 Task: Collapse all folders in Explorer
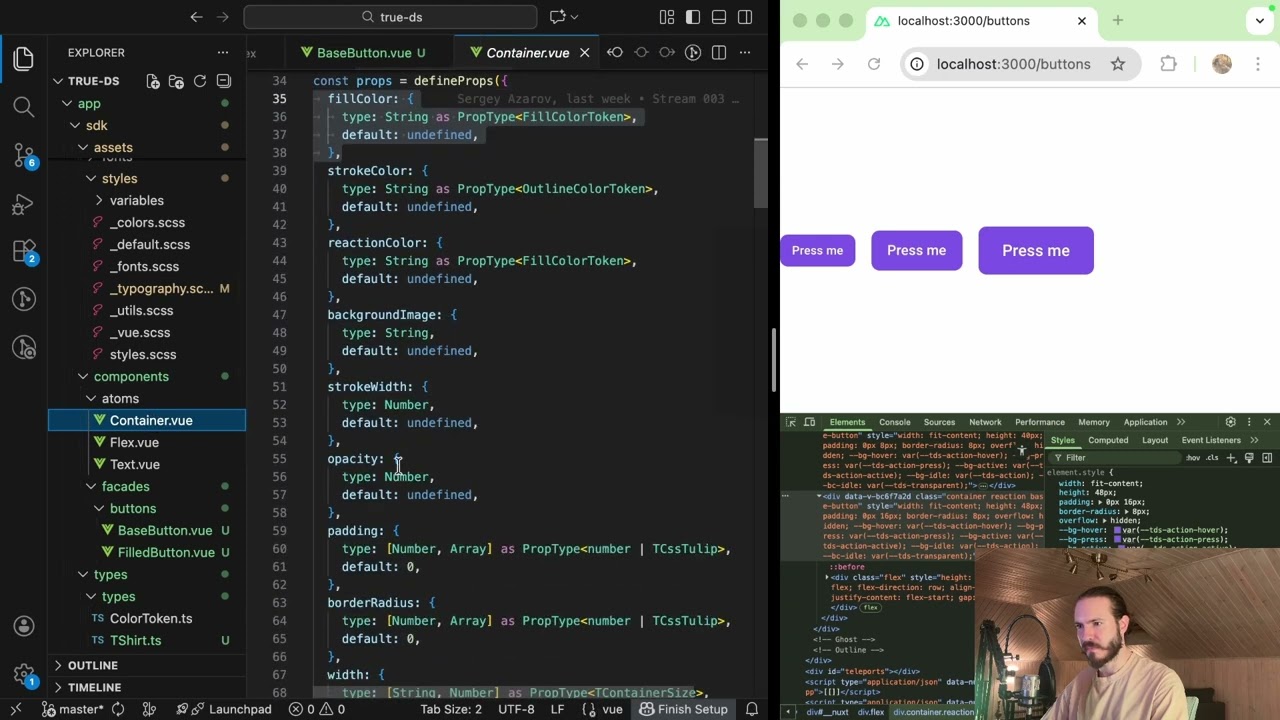pyautogui.click(x=224, y=81)
